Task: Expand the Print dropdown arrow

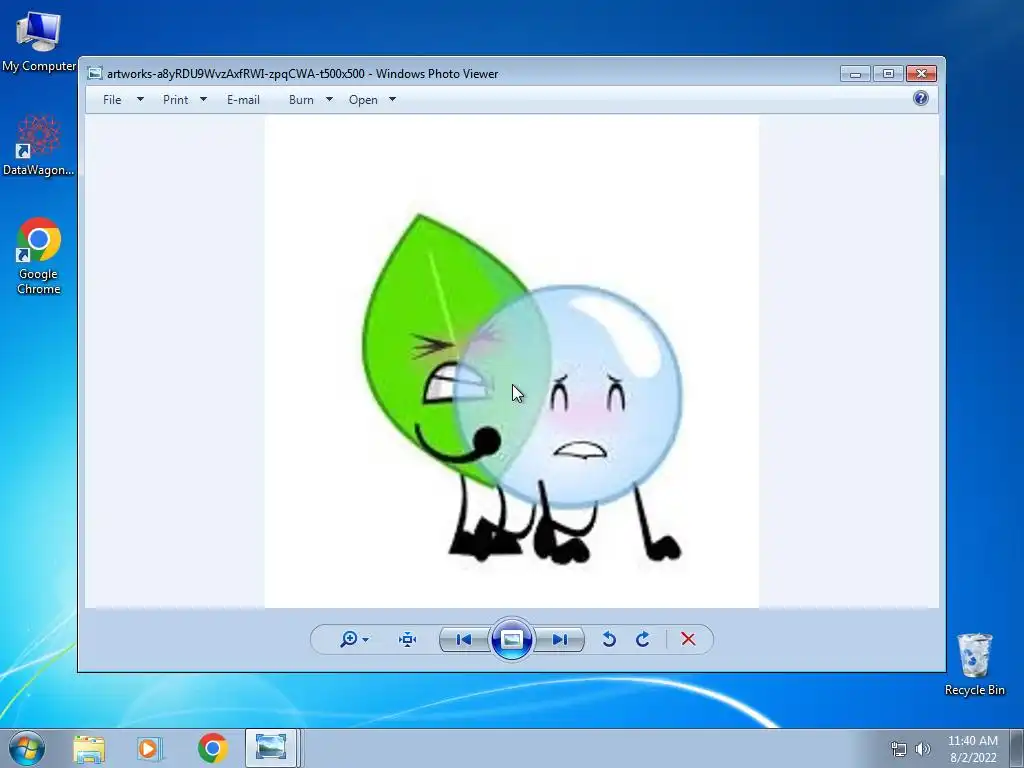Action: click(x=203, y=100)
